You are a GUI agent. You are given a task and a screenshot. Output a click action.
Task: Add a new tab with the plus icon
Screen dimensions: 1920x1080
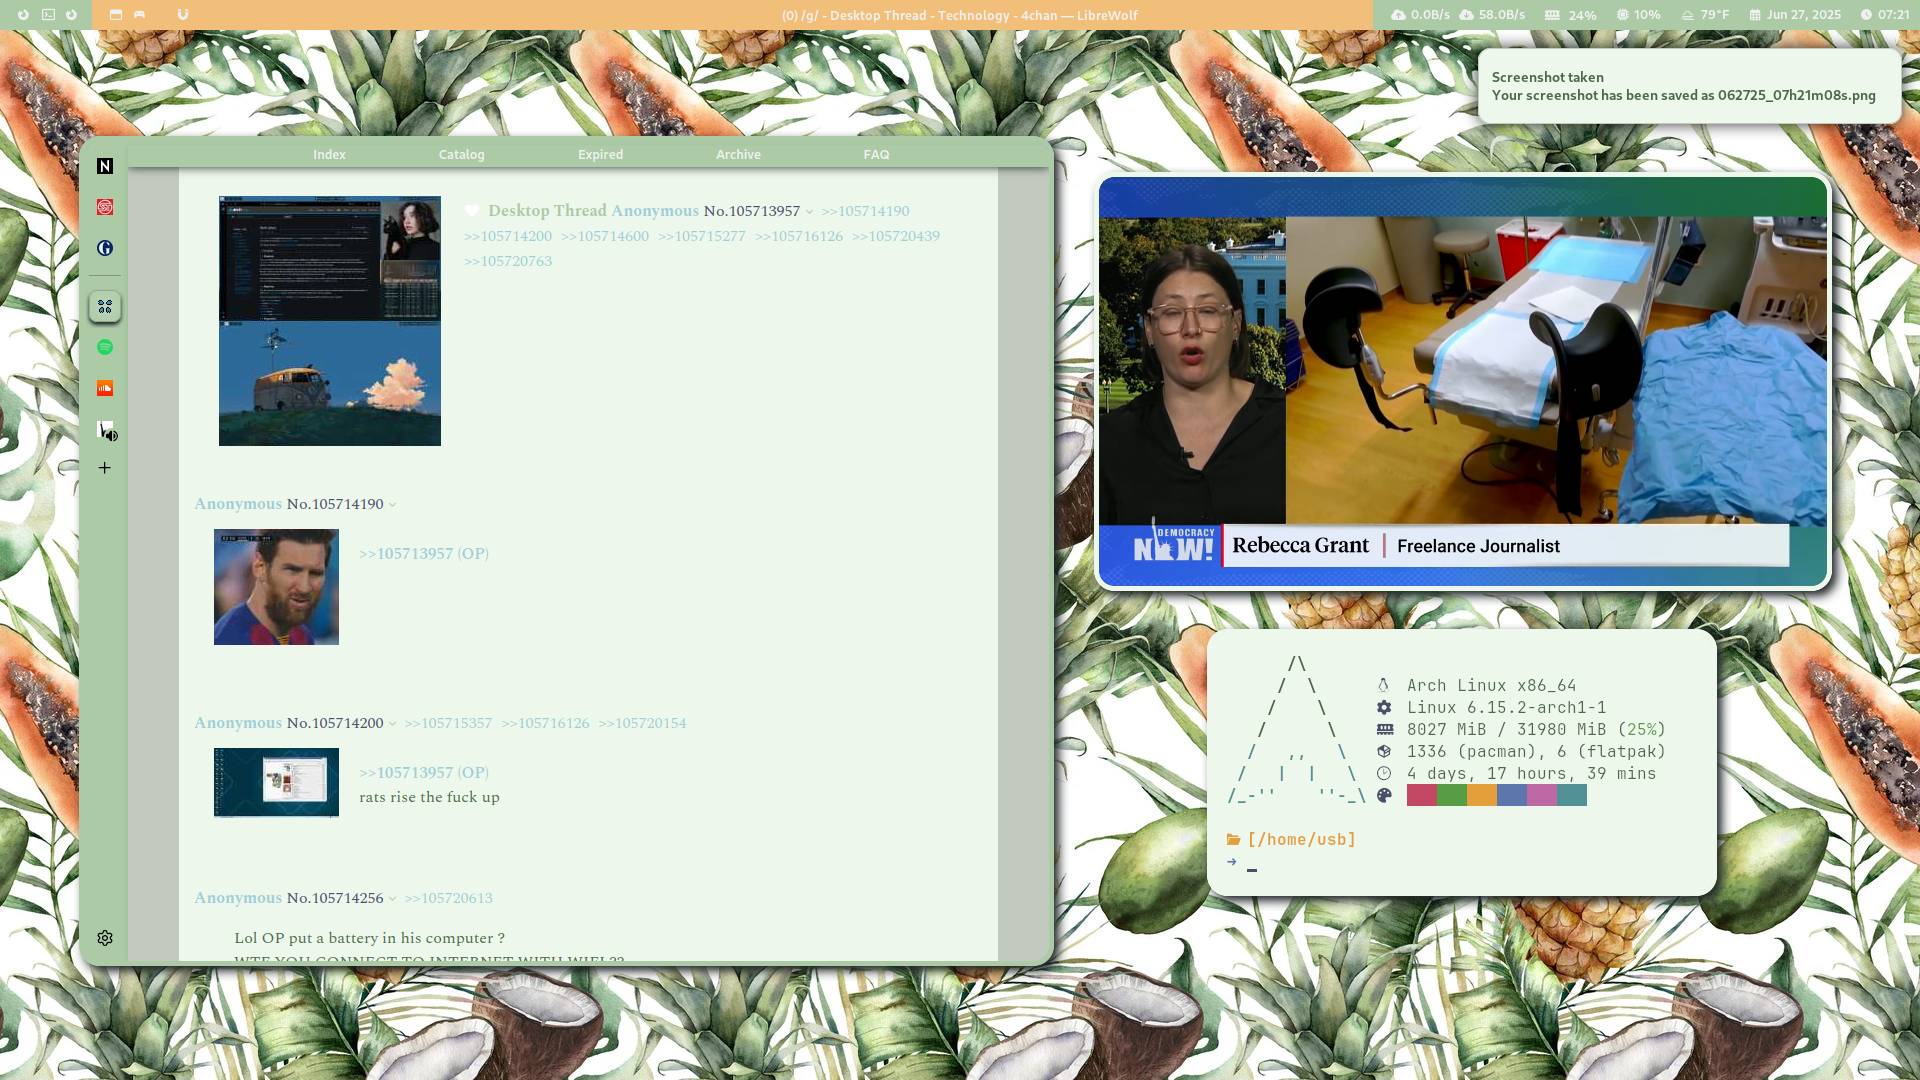pos(105,468)
